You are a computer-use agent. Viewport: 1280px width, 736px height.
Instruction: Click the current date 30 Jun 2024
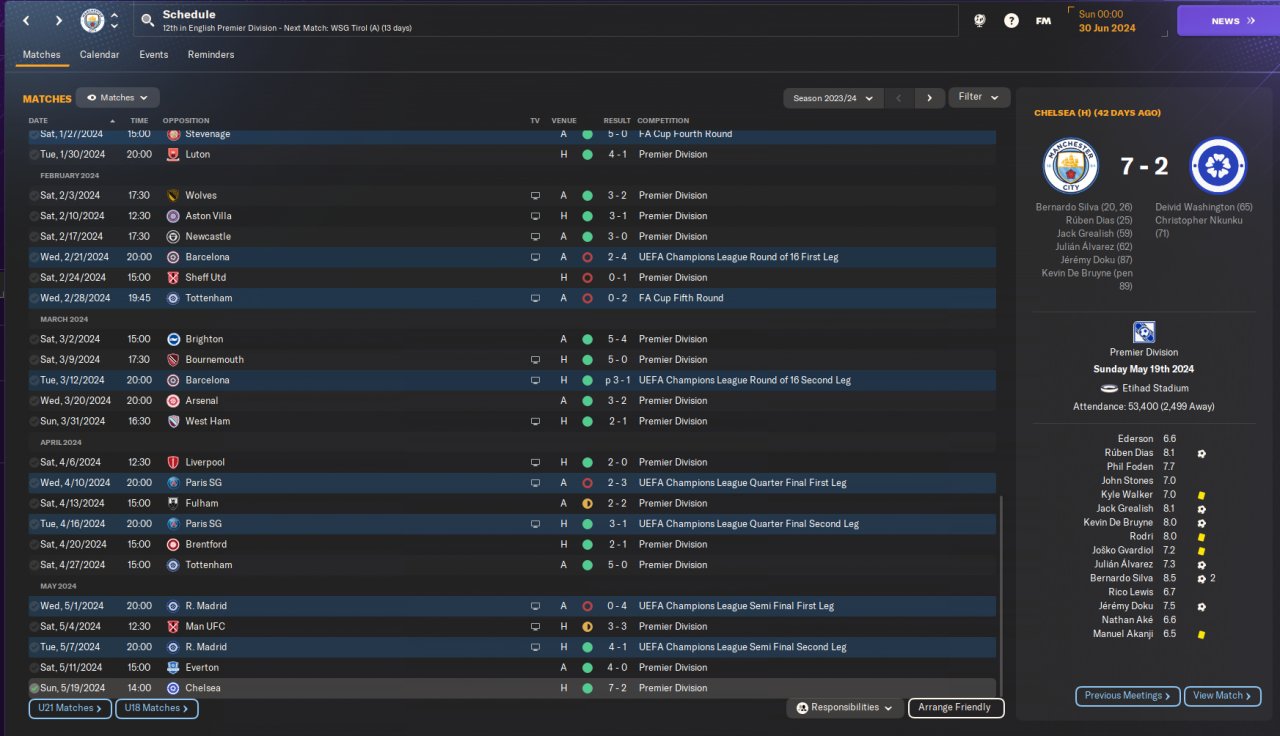(1107, 28)
